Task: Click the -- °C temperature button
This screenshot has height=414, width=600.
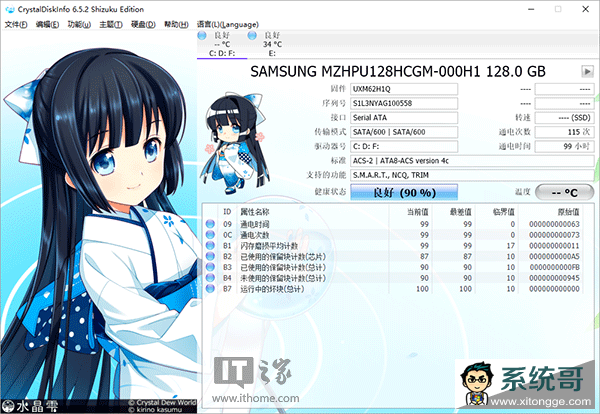Action: (x=564, y=192)
